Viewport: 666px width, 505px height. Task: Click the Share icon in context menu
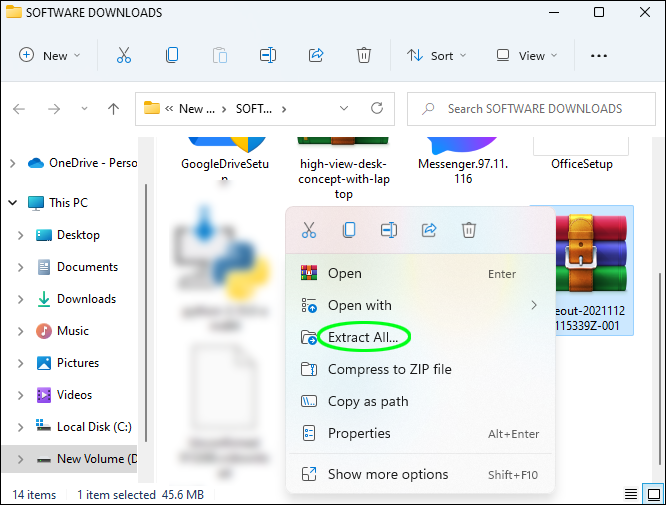pyautogui.click(x=429, y=230)
